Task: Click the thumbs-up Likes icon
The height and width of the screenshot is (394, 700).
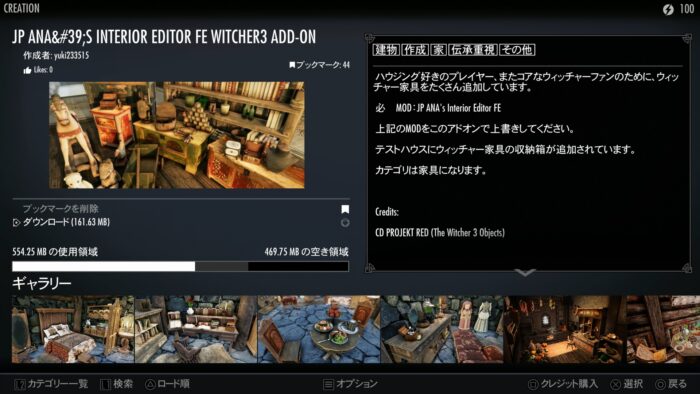Action: (27, 70)
